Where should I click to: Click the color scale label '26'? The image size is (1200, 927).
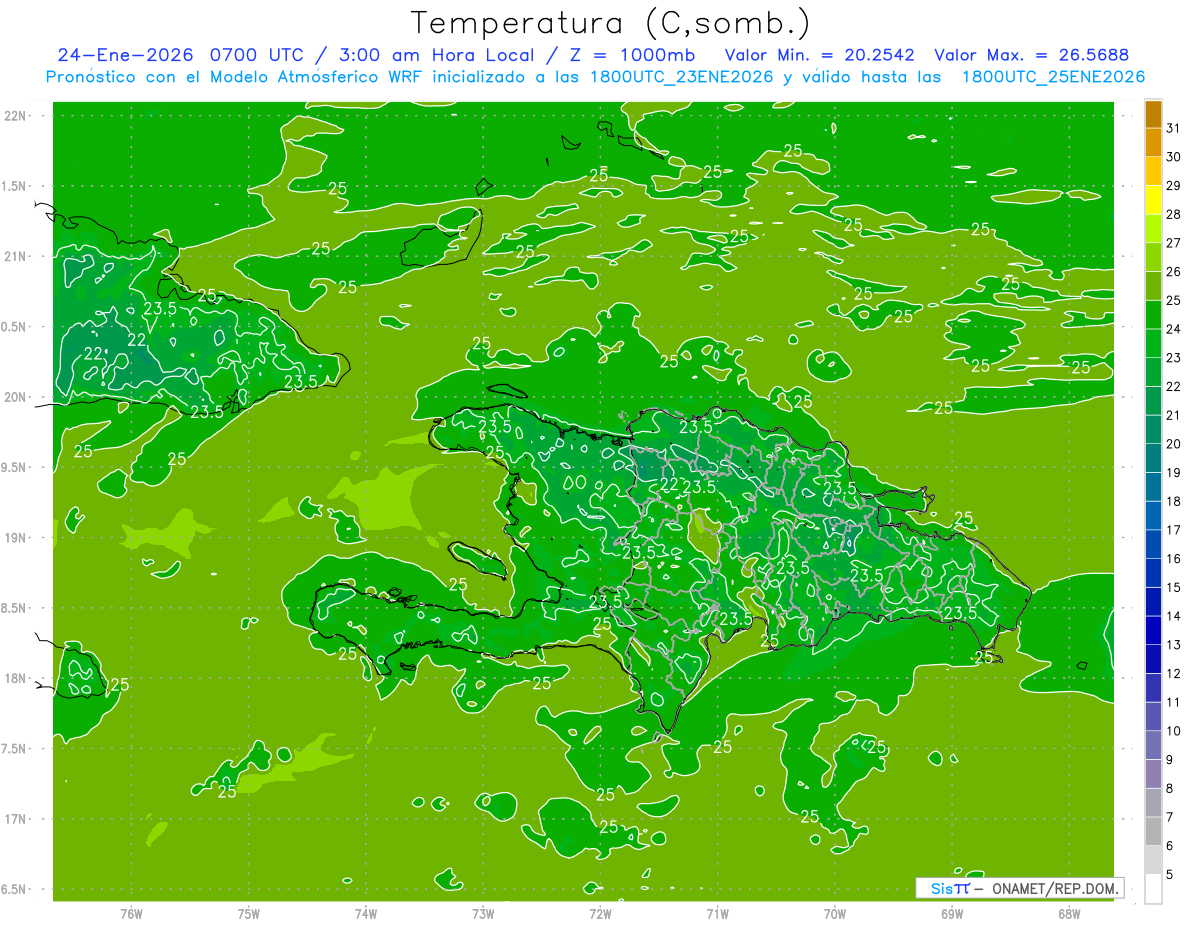pos(1174,271)
